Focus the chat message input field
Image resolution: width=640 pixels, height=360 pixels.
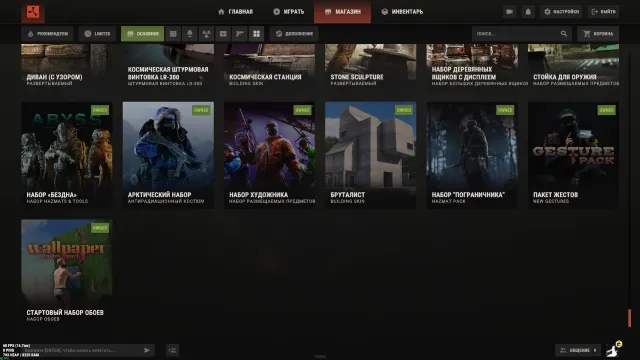pos(82,350)
